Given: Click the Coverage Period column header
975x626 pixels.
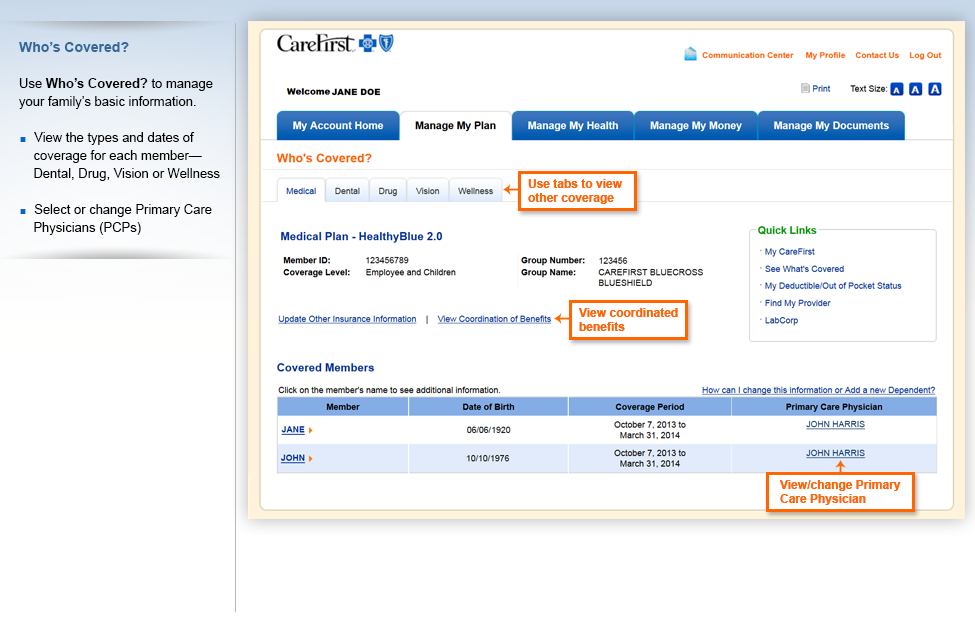Looking at the screenshot, I should [x=650, y=407].
